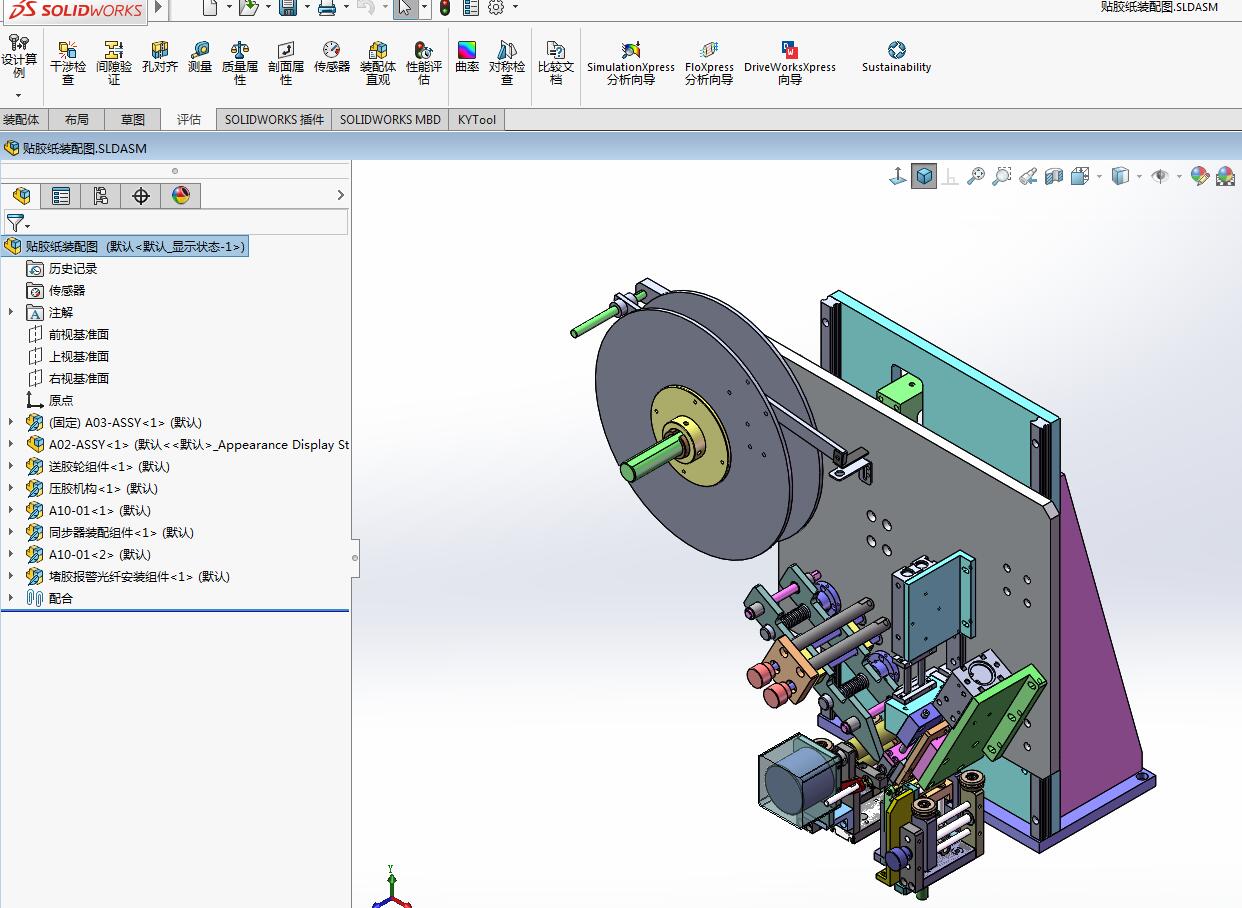Launch SimulationXpress analysis wizard
The image size is (1242, 908).
631,62
